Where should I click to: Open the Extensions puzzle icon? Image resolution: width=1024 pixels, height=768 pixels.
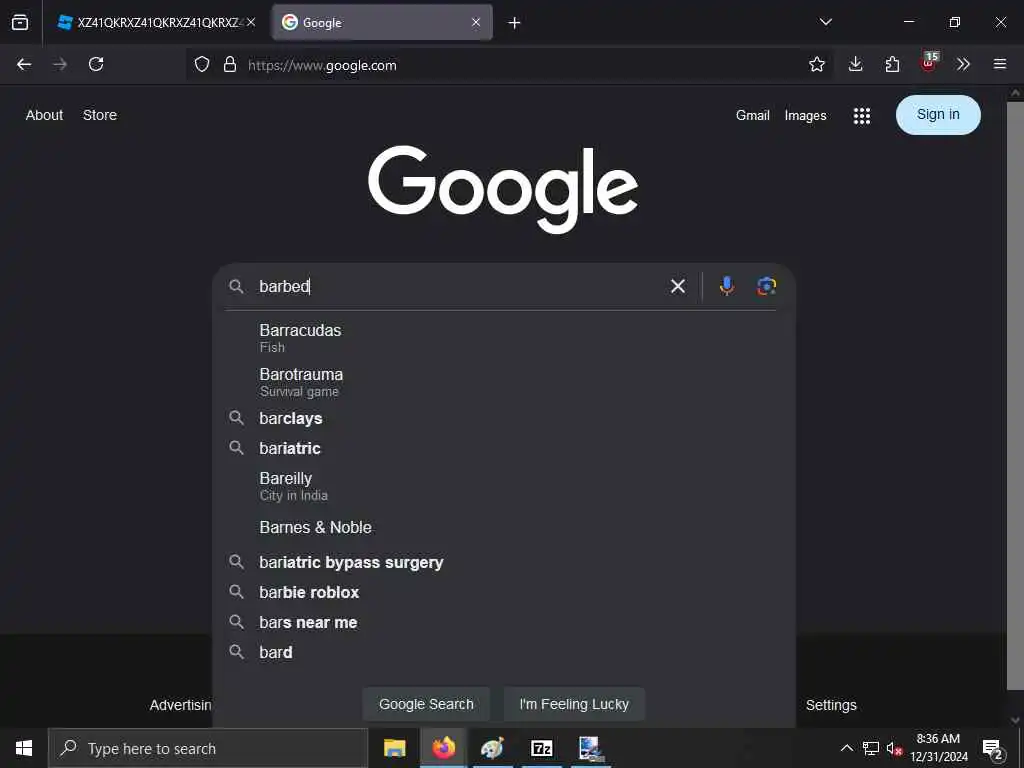pyautogui.click(x=892, y=64)
